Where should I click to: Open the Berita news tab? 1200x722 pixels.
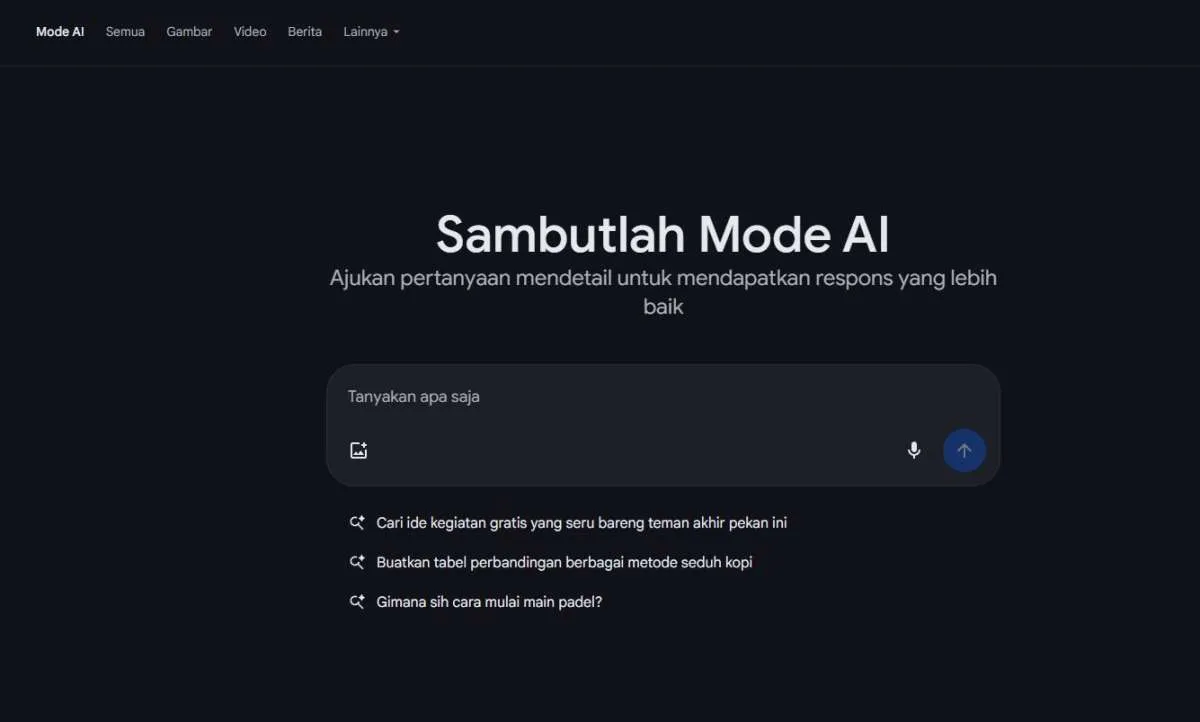[x=304, y=31]
